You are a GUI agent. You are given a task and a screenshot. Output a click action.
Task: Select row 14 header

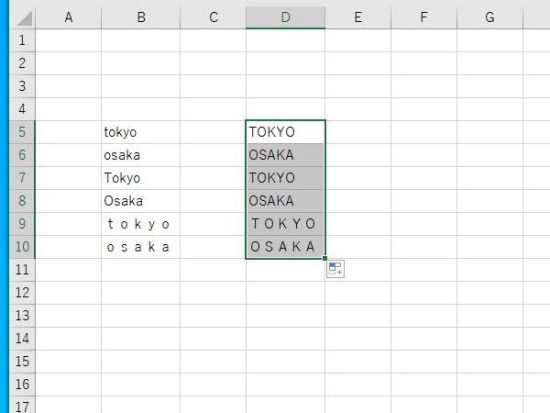point(22,339)
